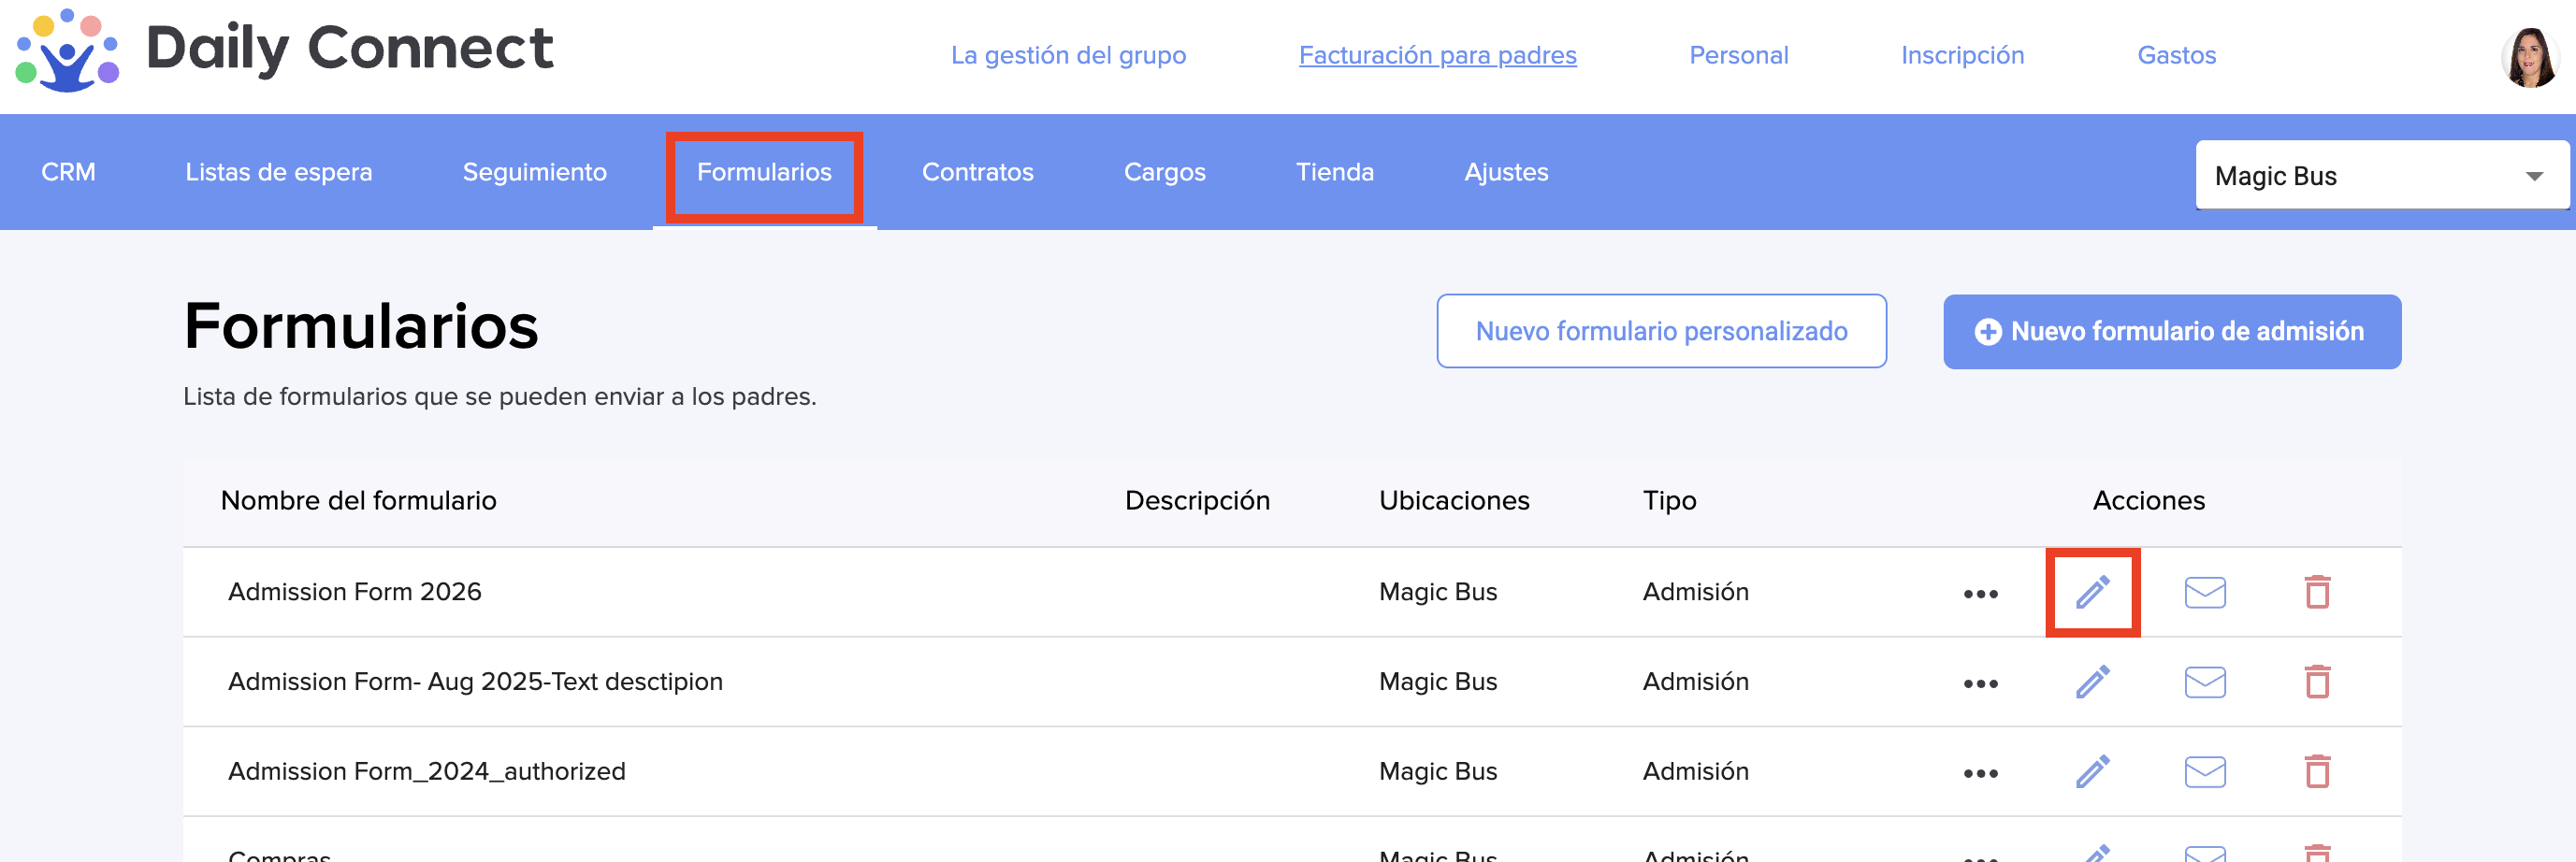The height and width of the screenshot is (862, 2576).
Task: Open La gestión del grupo link
Action: (x=1068, y=55)
